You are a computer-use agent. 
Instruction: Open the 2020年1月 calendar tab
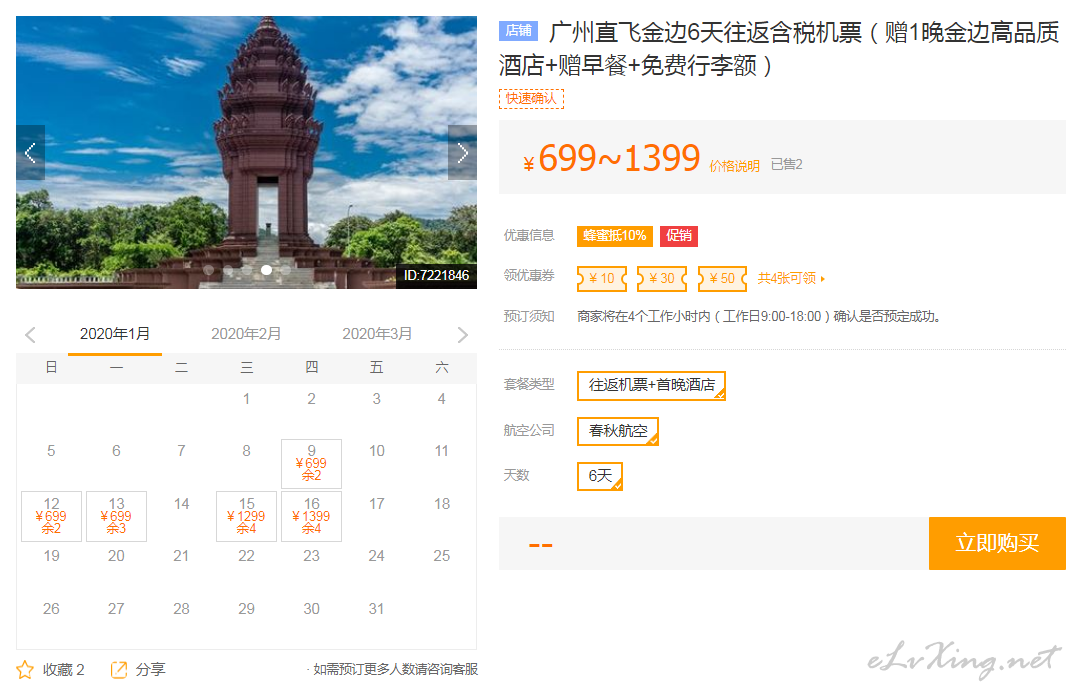pos(115,334)
